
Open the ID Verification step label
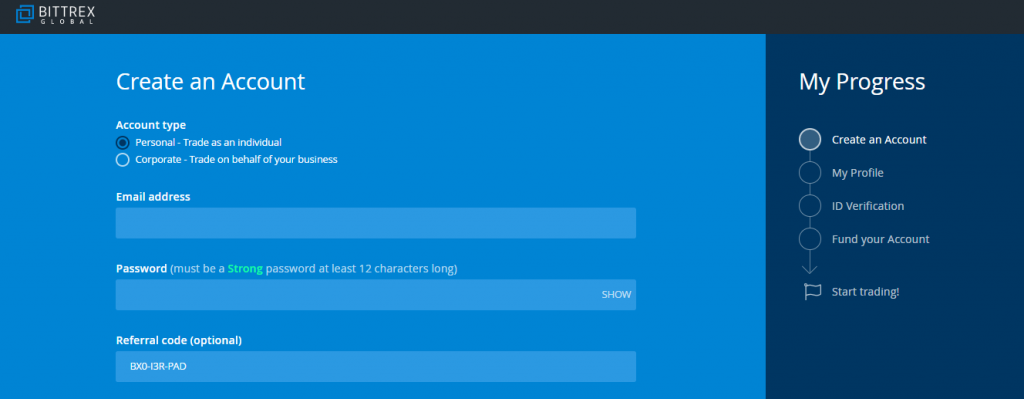868,206
